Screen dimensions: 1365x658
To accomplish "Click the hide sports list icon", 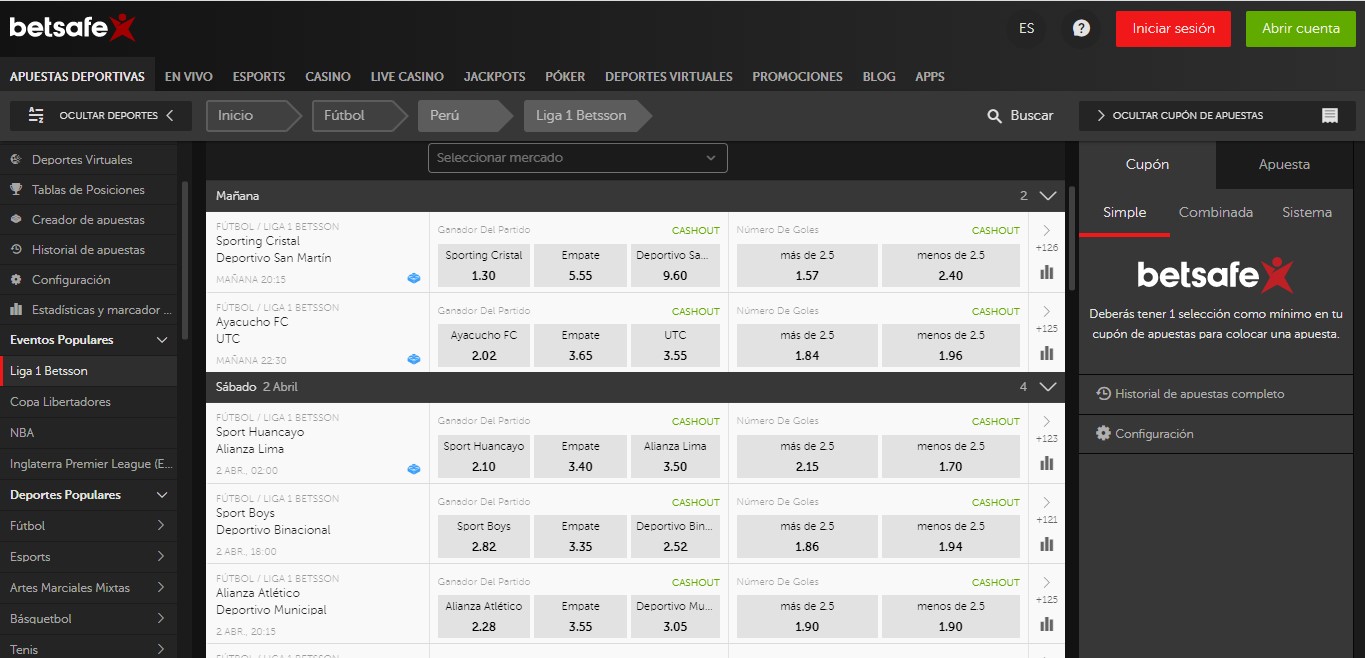I will [36, 115].
